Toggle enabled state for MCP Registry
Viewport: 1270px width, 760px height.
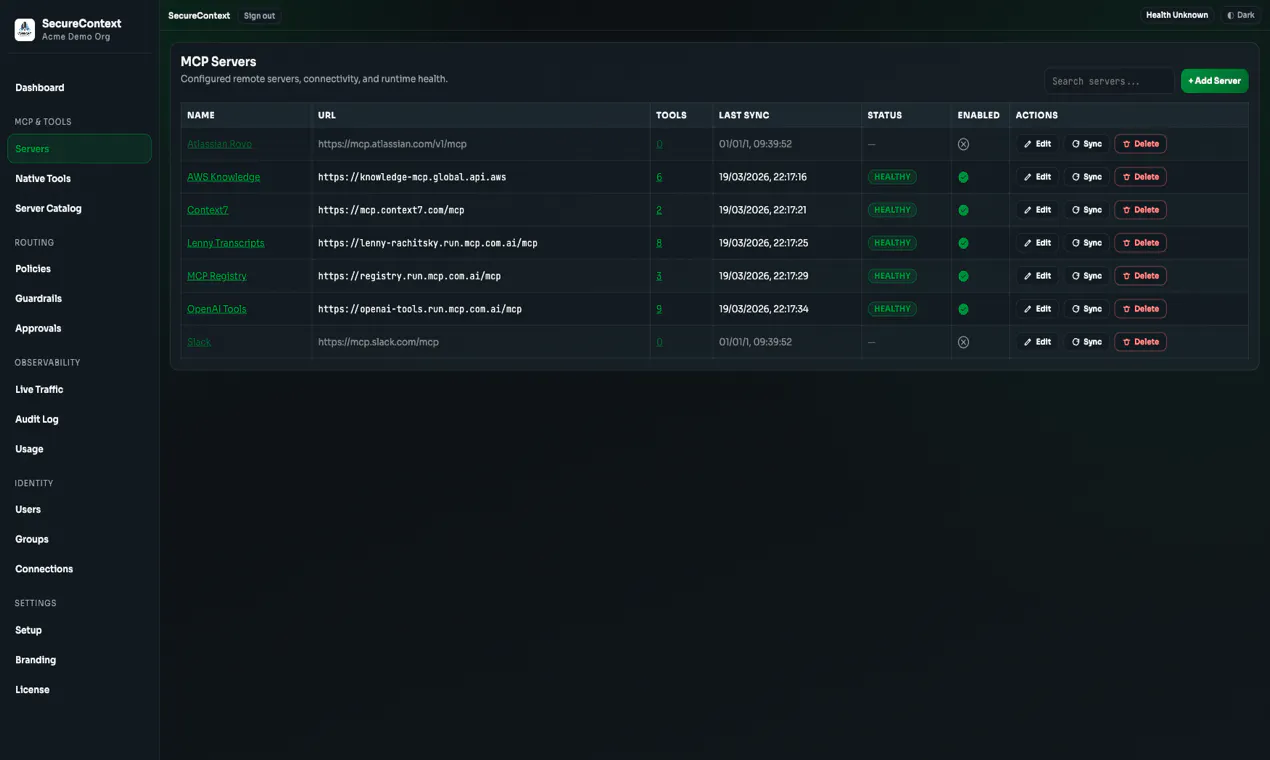pos(963,276)
